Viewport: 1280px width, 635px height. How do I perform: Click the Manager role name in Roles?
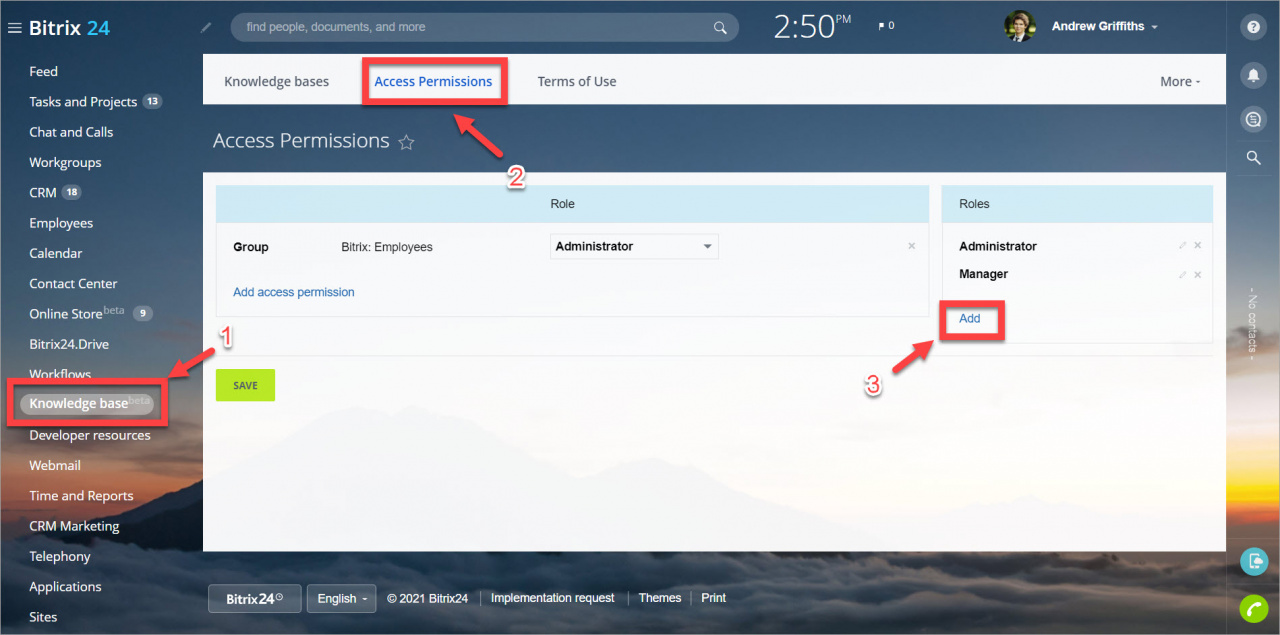pos(984,274)
